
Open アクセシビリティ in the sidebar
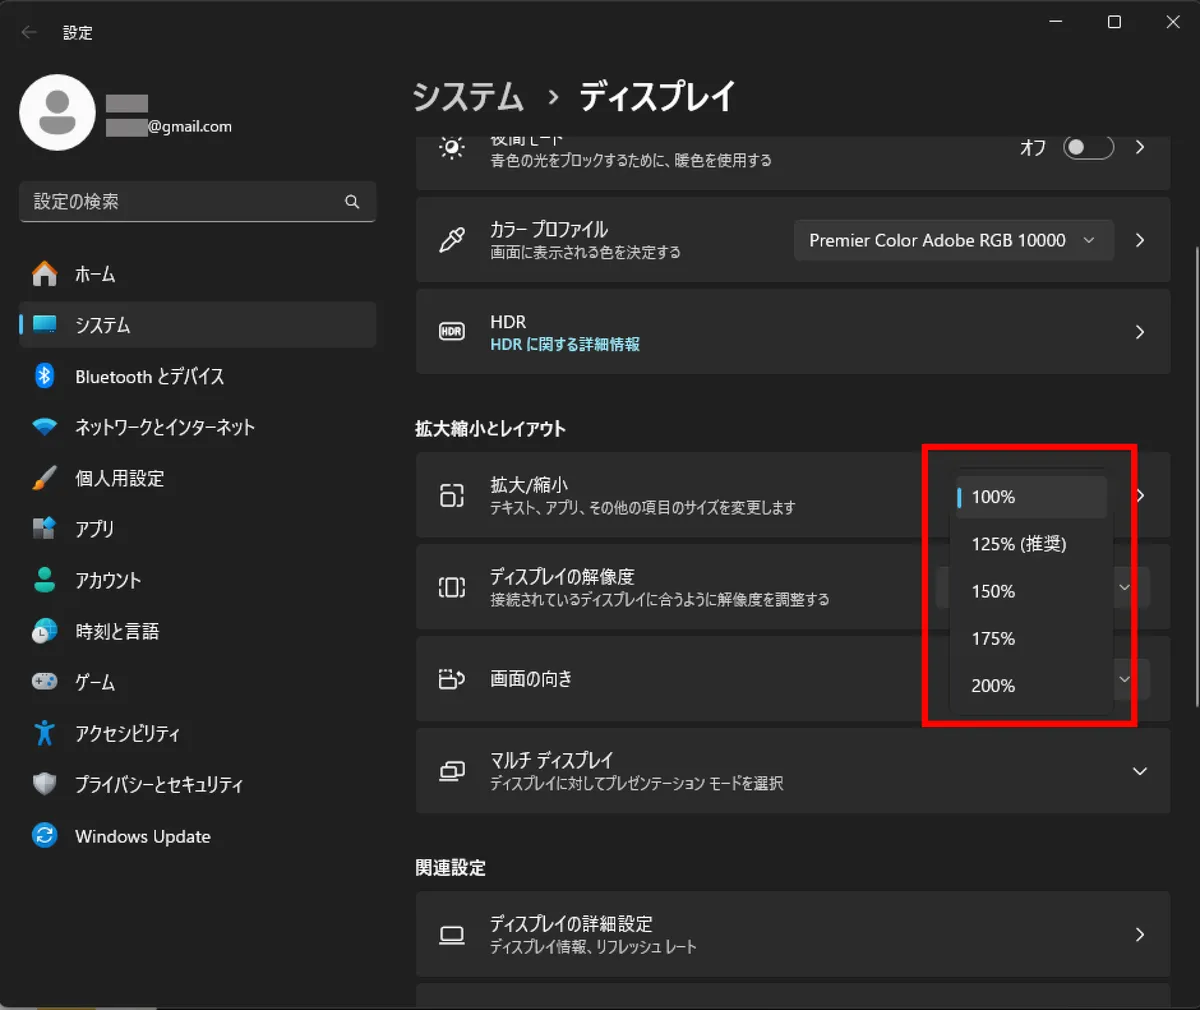(197, 733)
